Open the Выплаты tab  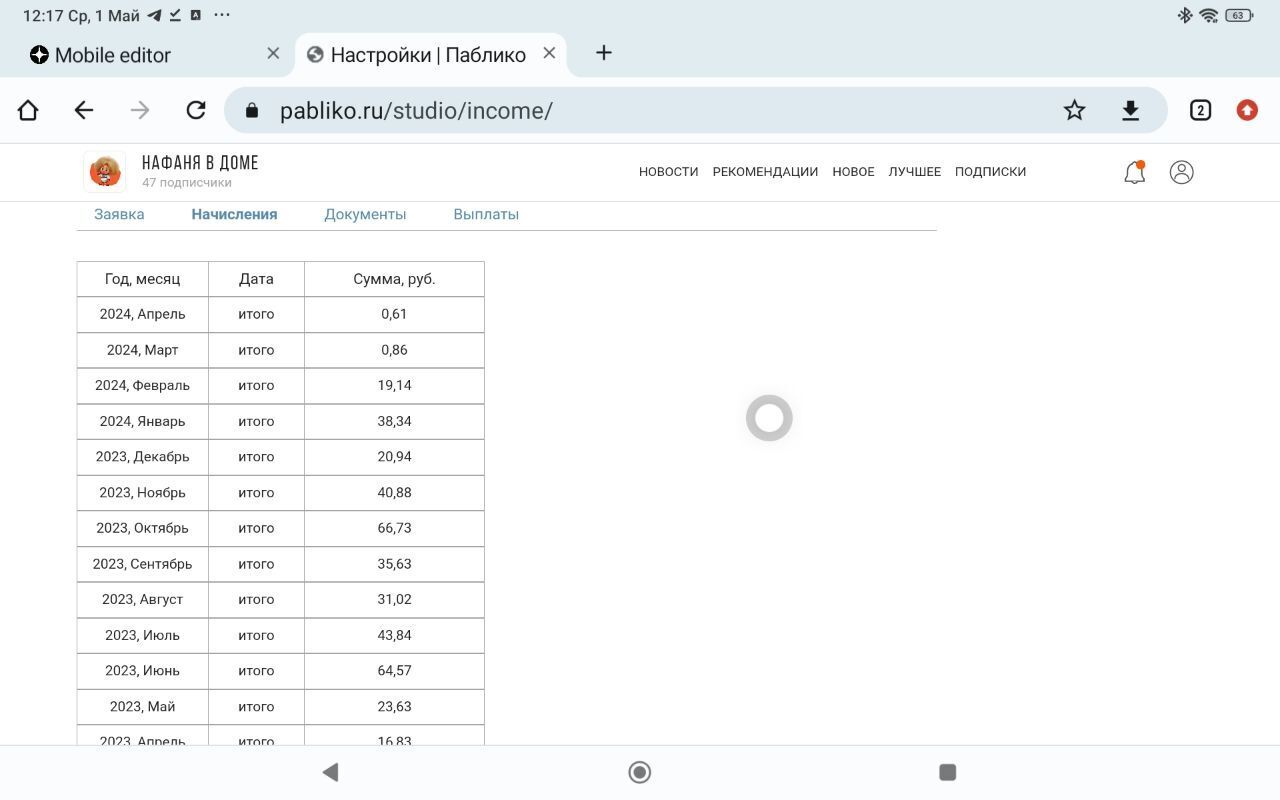(x=486, y=214)
